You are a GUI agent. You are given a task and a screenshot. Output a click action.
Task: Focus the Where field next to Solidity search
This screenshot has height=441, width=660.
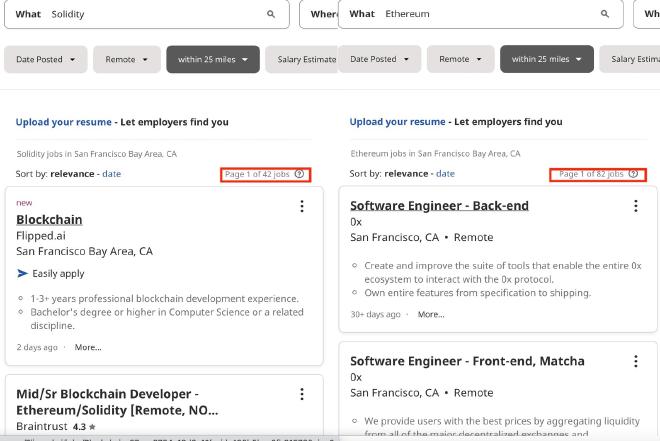(319, 14)
